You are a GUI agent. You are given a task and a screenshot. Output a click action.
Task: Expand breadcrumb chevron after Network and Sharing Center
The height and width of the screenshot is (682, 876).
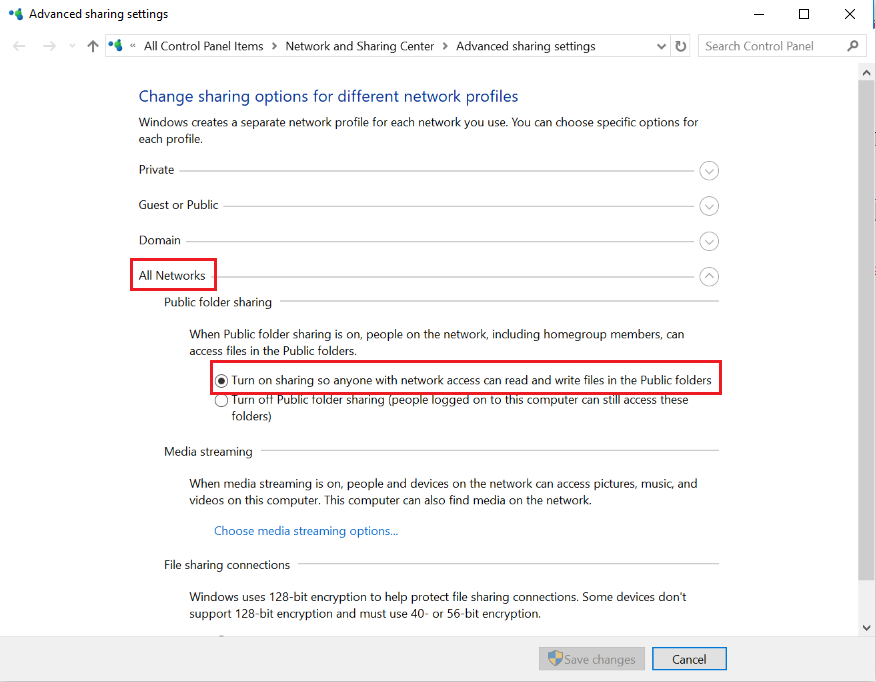coord(445,46)
